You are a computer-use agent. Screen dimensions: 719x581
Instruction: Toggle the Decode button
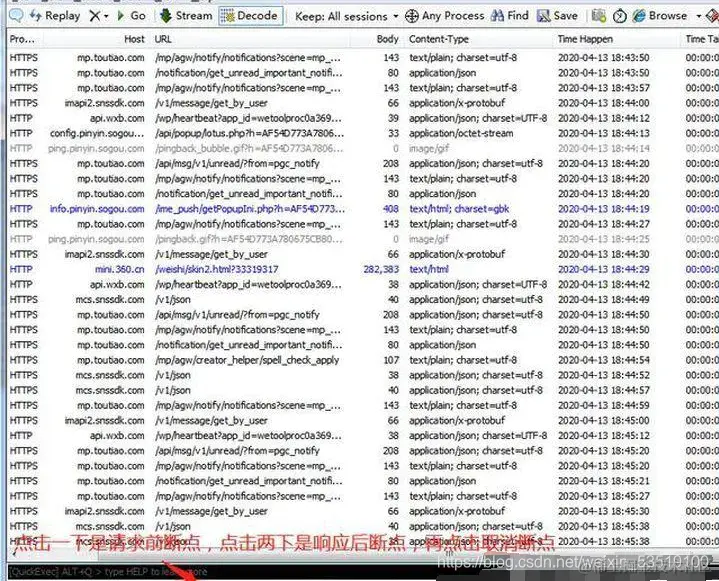pyautogui.click(x=250, y=16)
